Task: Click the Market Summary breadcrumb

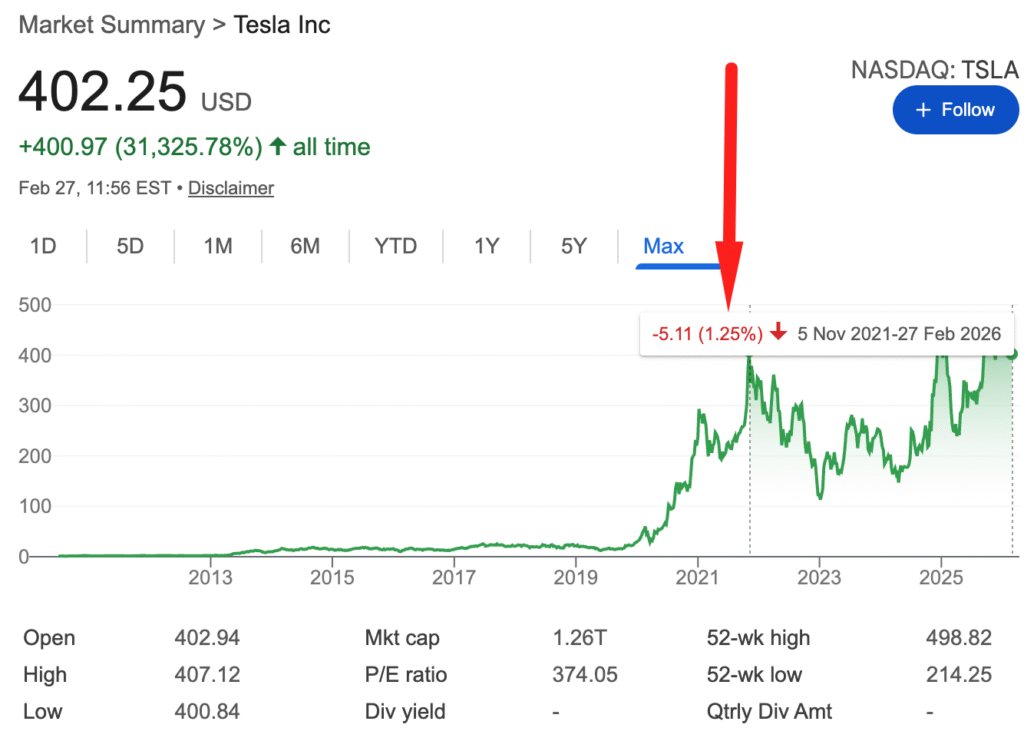Action: 110,25
